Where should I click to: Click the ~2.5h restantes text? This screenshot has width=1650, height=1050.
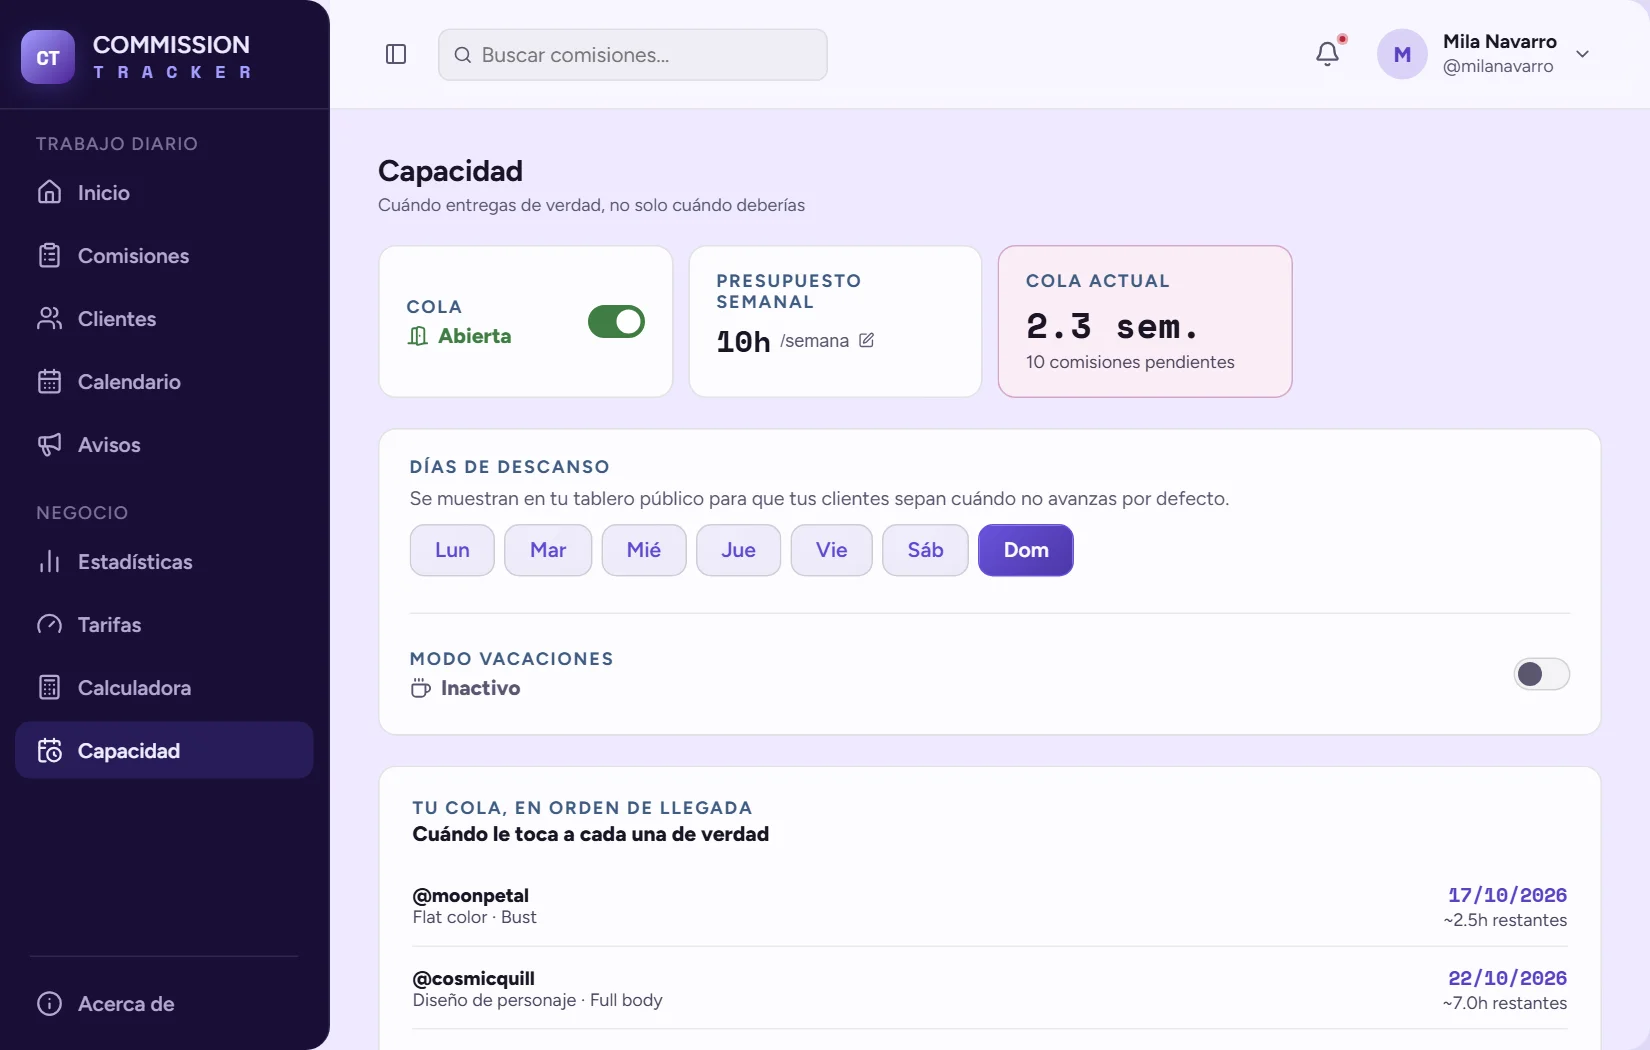pyautogui.click(x=1505, y=920)
